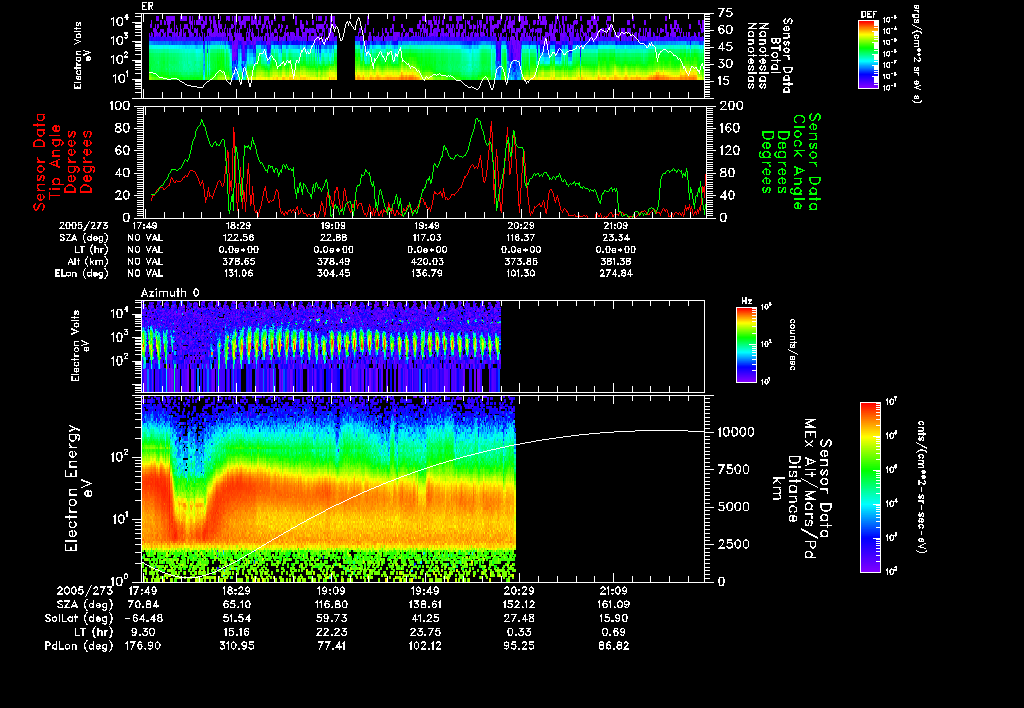Click the PdLon value 102.12

point(425,646)
